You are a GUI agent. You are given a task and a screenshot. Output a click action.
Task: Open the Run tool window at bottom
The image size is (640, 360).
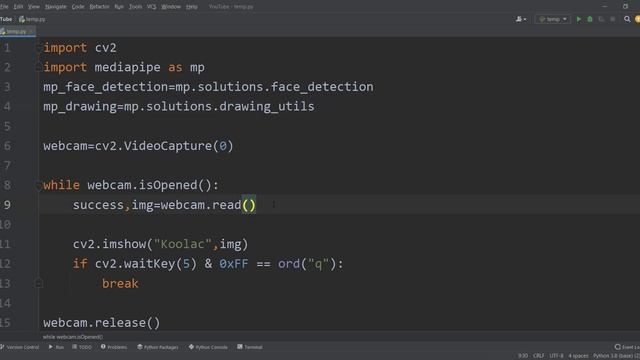click(56, 347)
